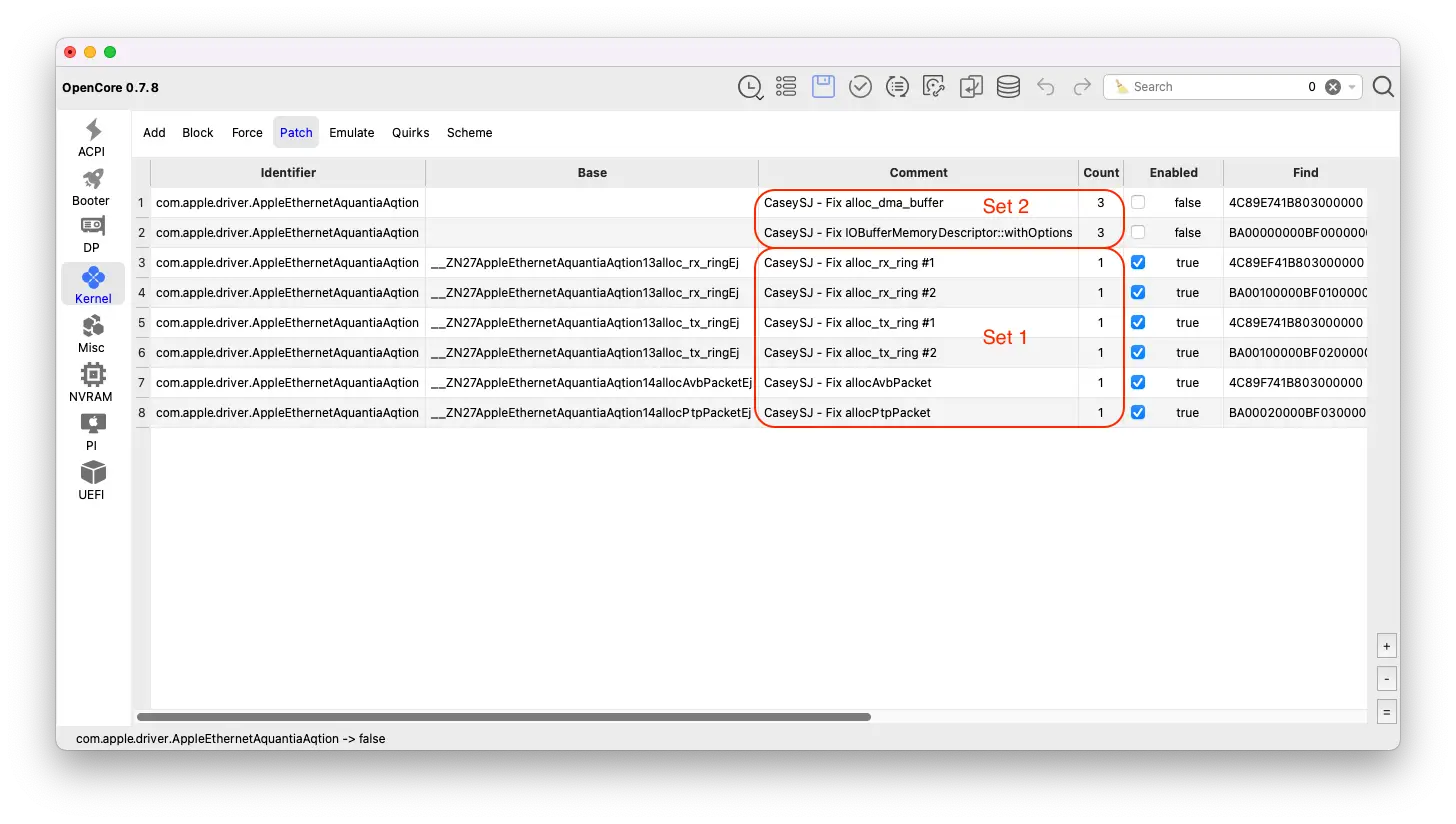This screenshot has height=824, width=1456.
Task: Click the checkmark validate icon in toolbar
Action: [x=860, y=87]
